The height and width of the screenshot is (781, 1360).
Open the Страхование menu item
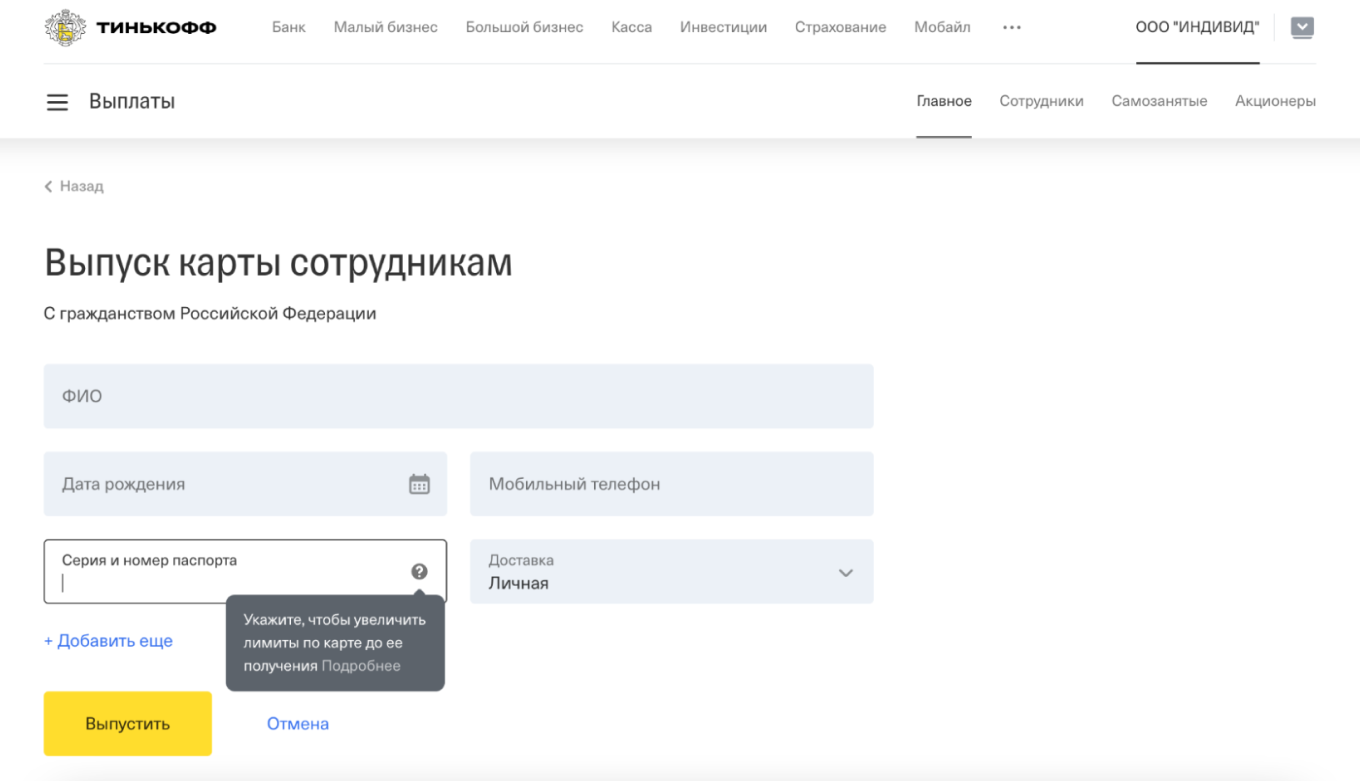coord(841,27)
